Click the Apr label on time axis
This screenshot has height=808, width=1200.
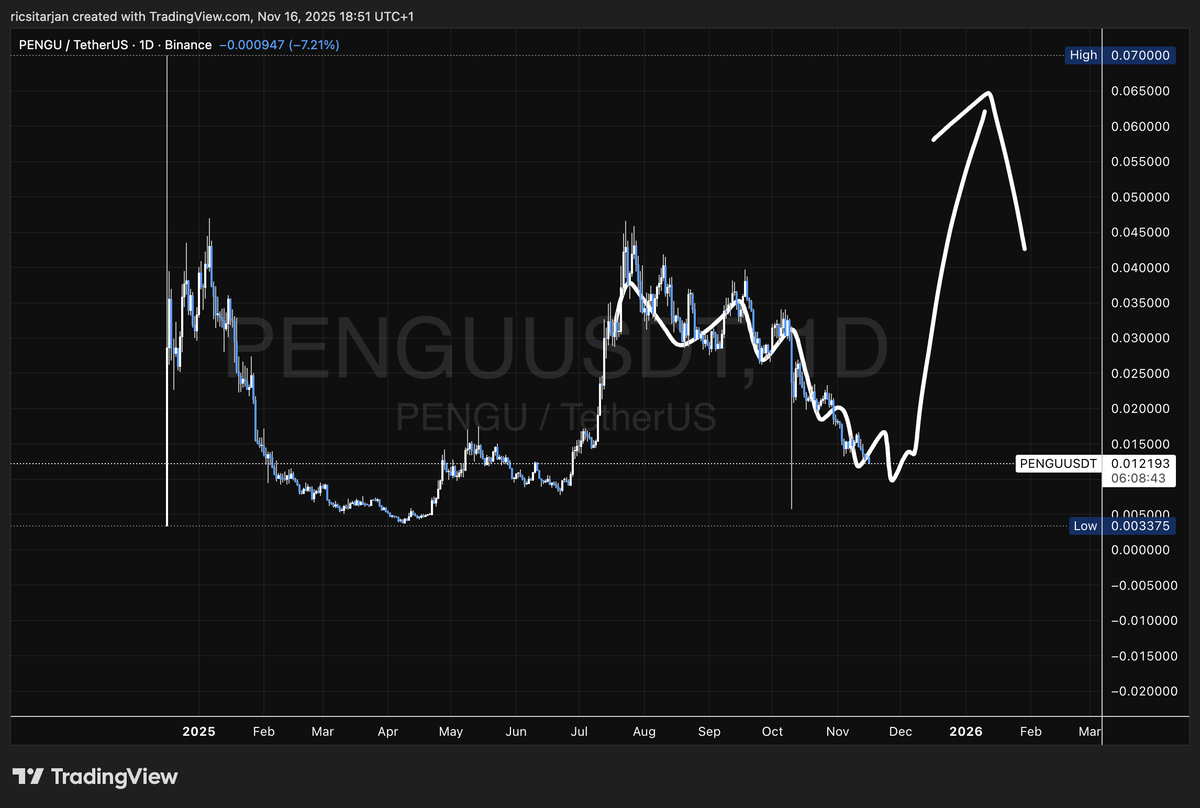click(388, 732)
